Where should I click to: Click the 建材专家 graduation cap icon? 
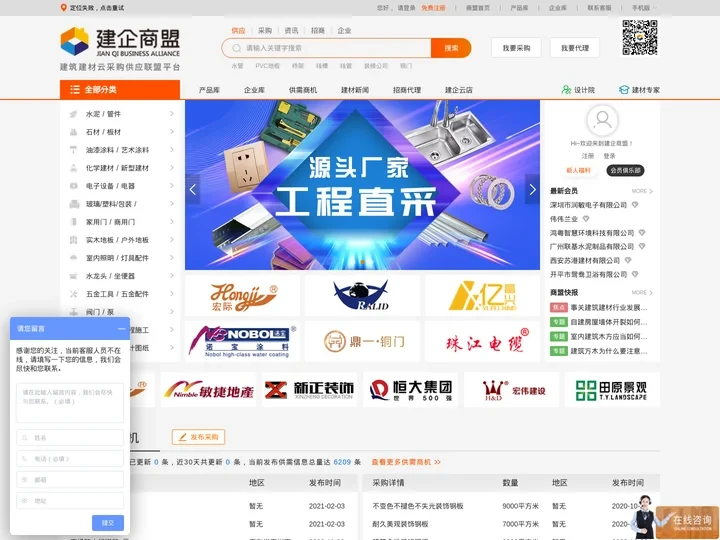tap(624, 90)
